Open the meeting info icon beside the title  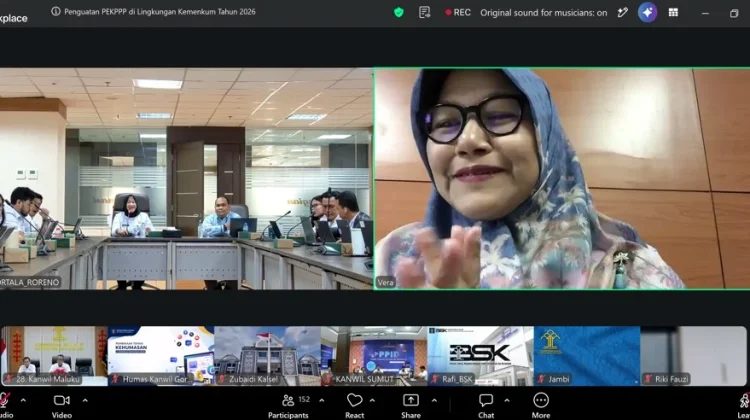click(55, 11)
